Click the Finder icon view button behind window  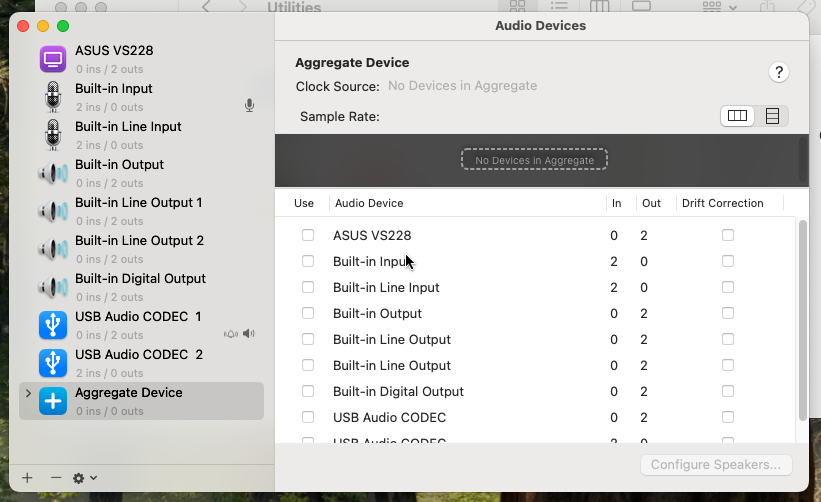(517, 6)
